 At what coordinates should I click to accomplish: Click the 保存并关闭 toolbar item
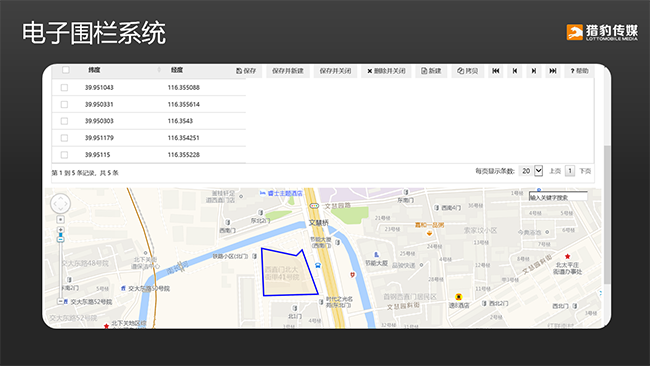(x=335, y=71)
